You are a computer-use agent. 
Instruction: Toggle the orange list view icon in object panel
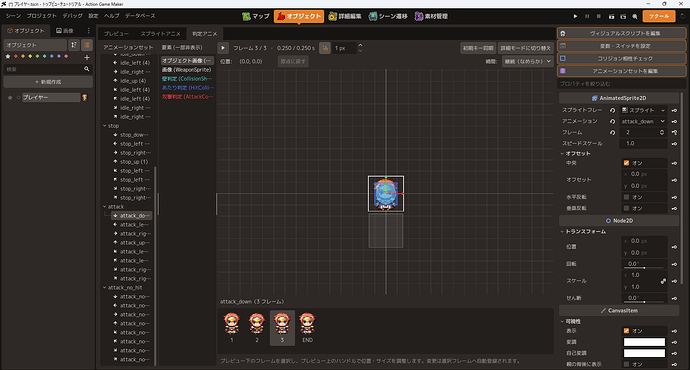point(87,45)
